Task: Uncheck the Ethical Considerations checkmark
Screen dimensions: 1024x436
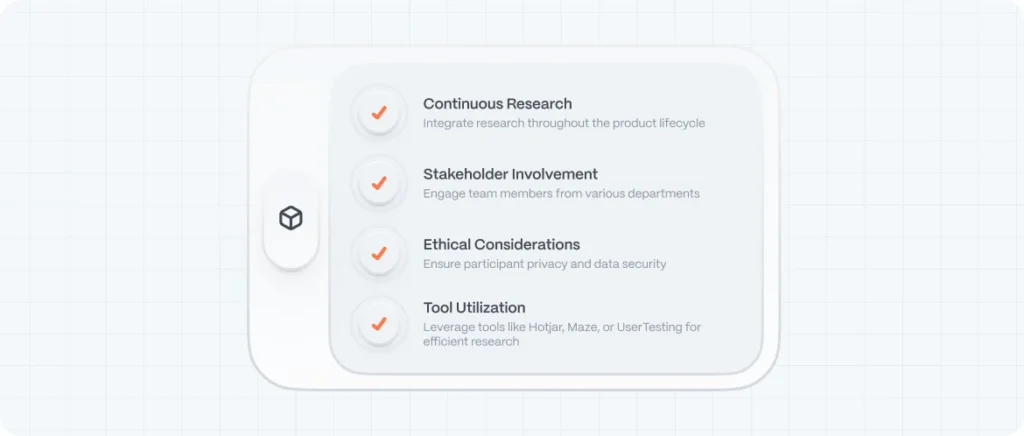Action: pos(379,254)
